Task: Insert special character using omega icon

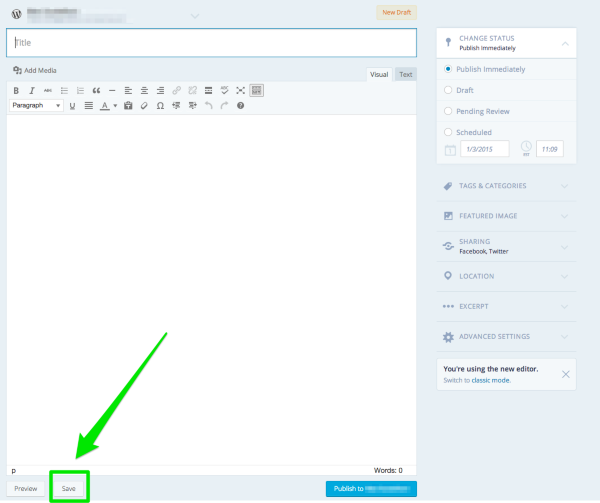Action: pos(160,105)
